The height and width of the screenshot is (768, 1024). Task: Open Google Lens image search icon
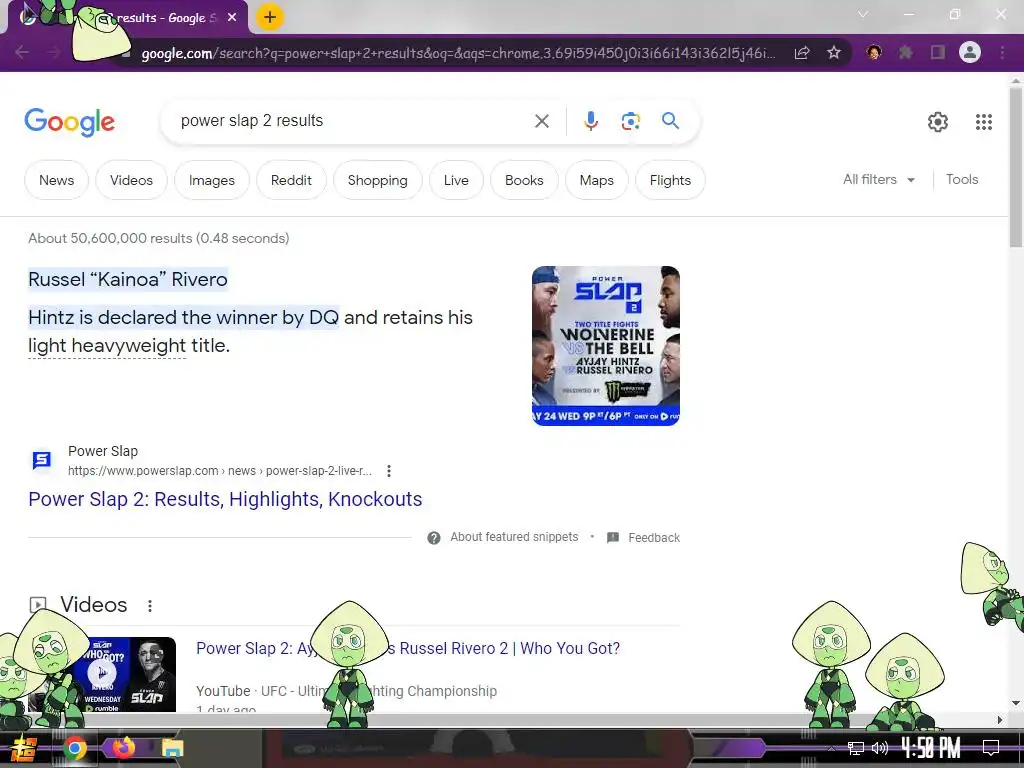[x=630, y=121]
